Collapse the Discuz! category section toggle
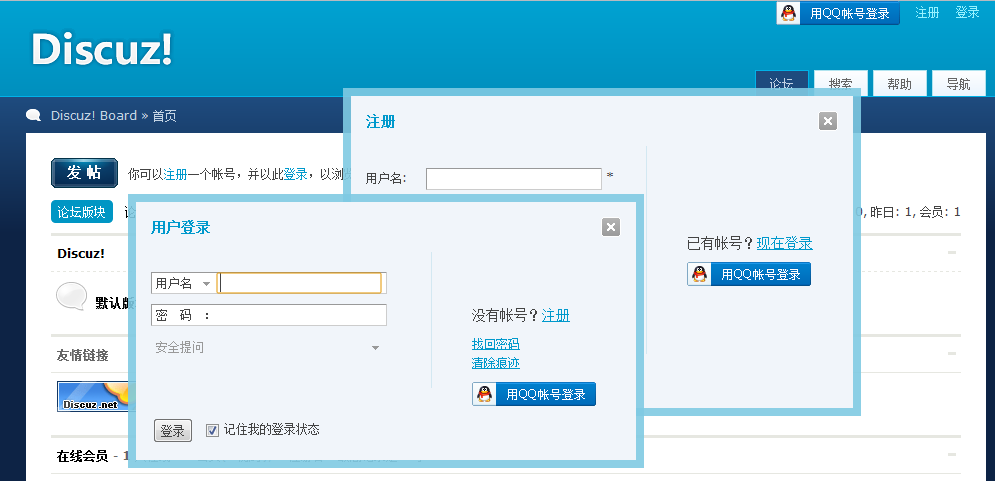Screen dimensions: 995x481 click(952, 253)
